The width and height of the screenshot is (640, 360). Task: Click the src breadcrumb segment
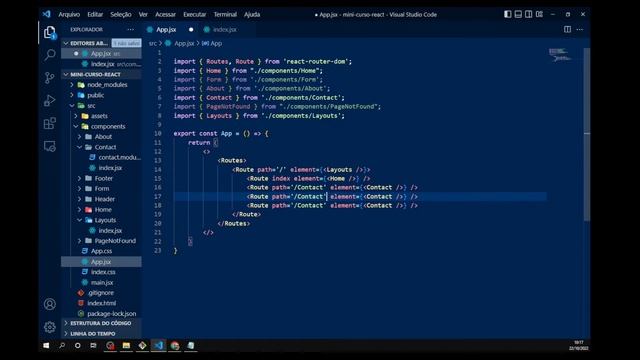coord(153,43)
